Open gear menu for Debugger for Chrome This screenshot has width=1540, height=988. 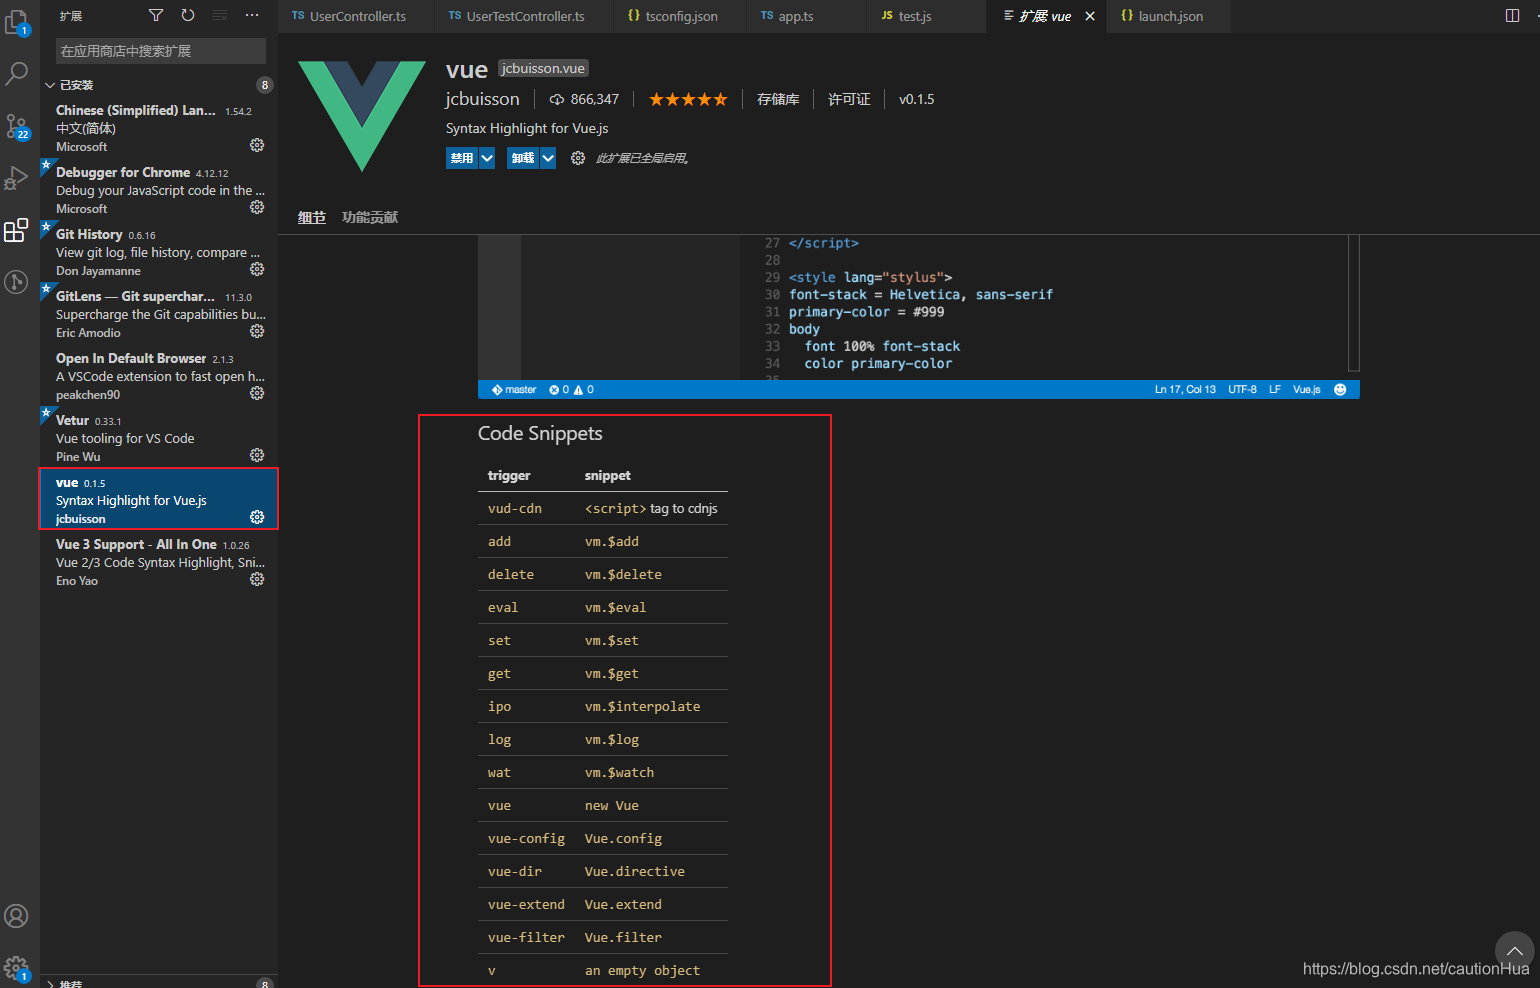click(x=257, y=207)
